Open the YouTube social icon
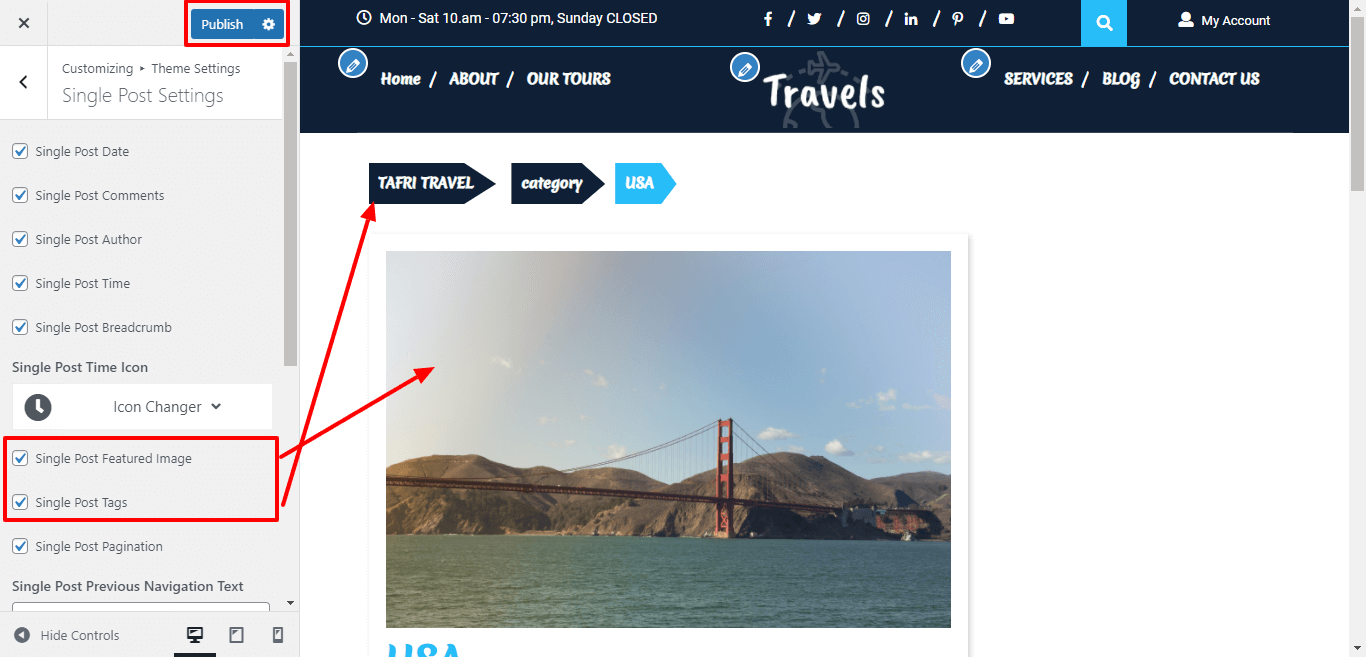 click(x=1006, y=19)
